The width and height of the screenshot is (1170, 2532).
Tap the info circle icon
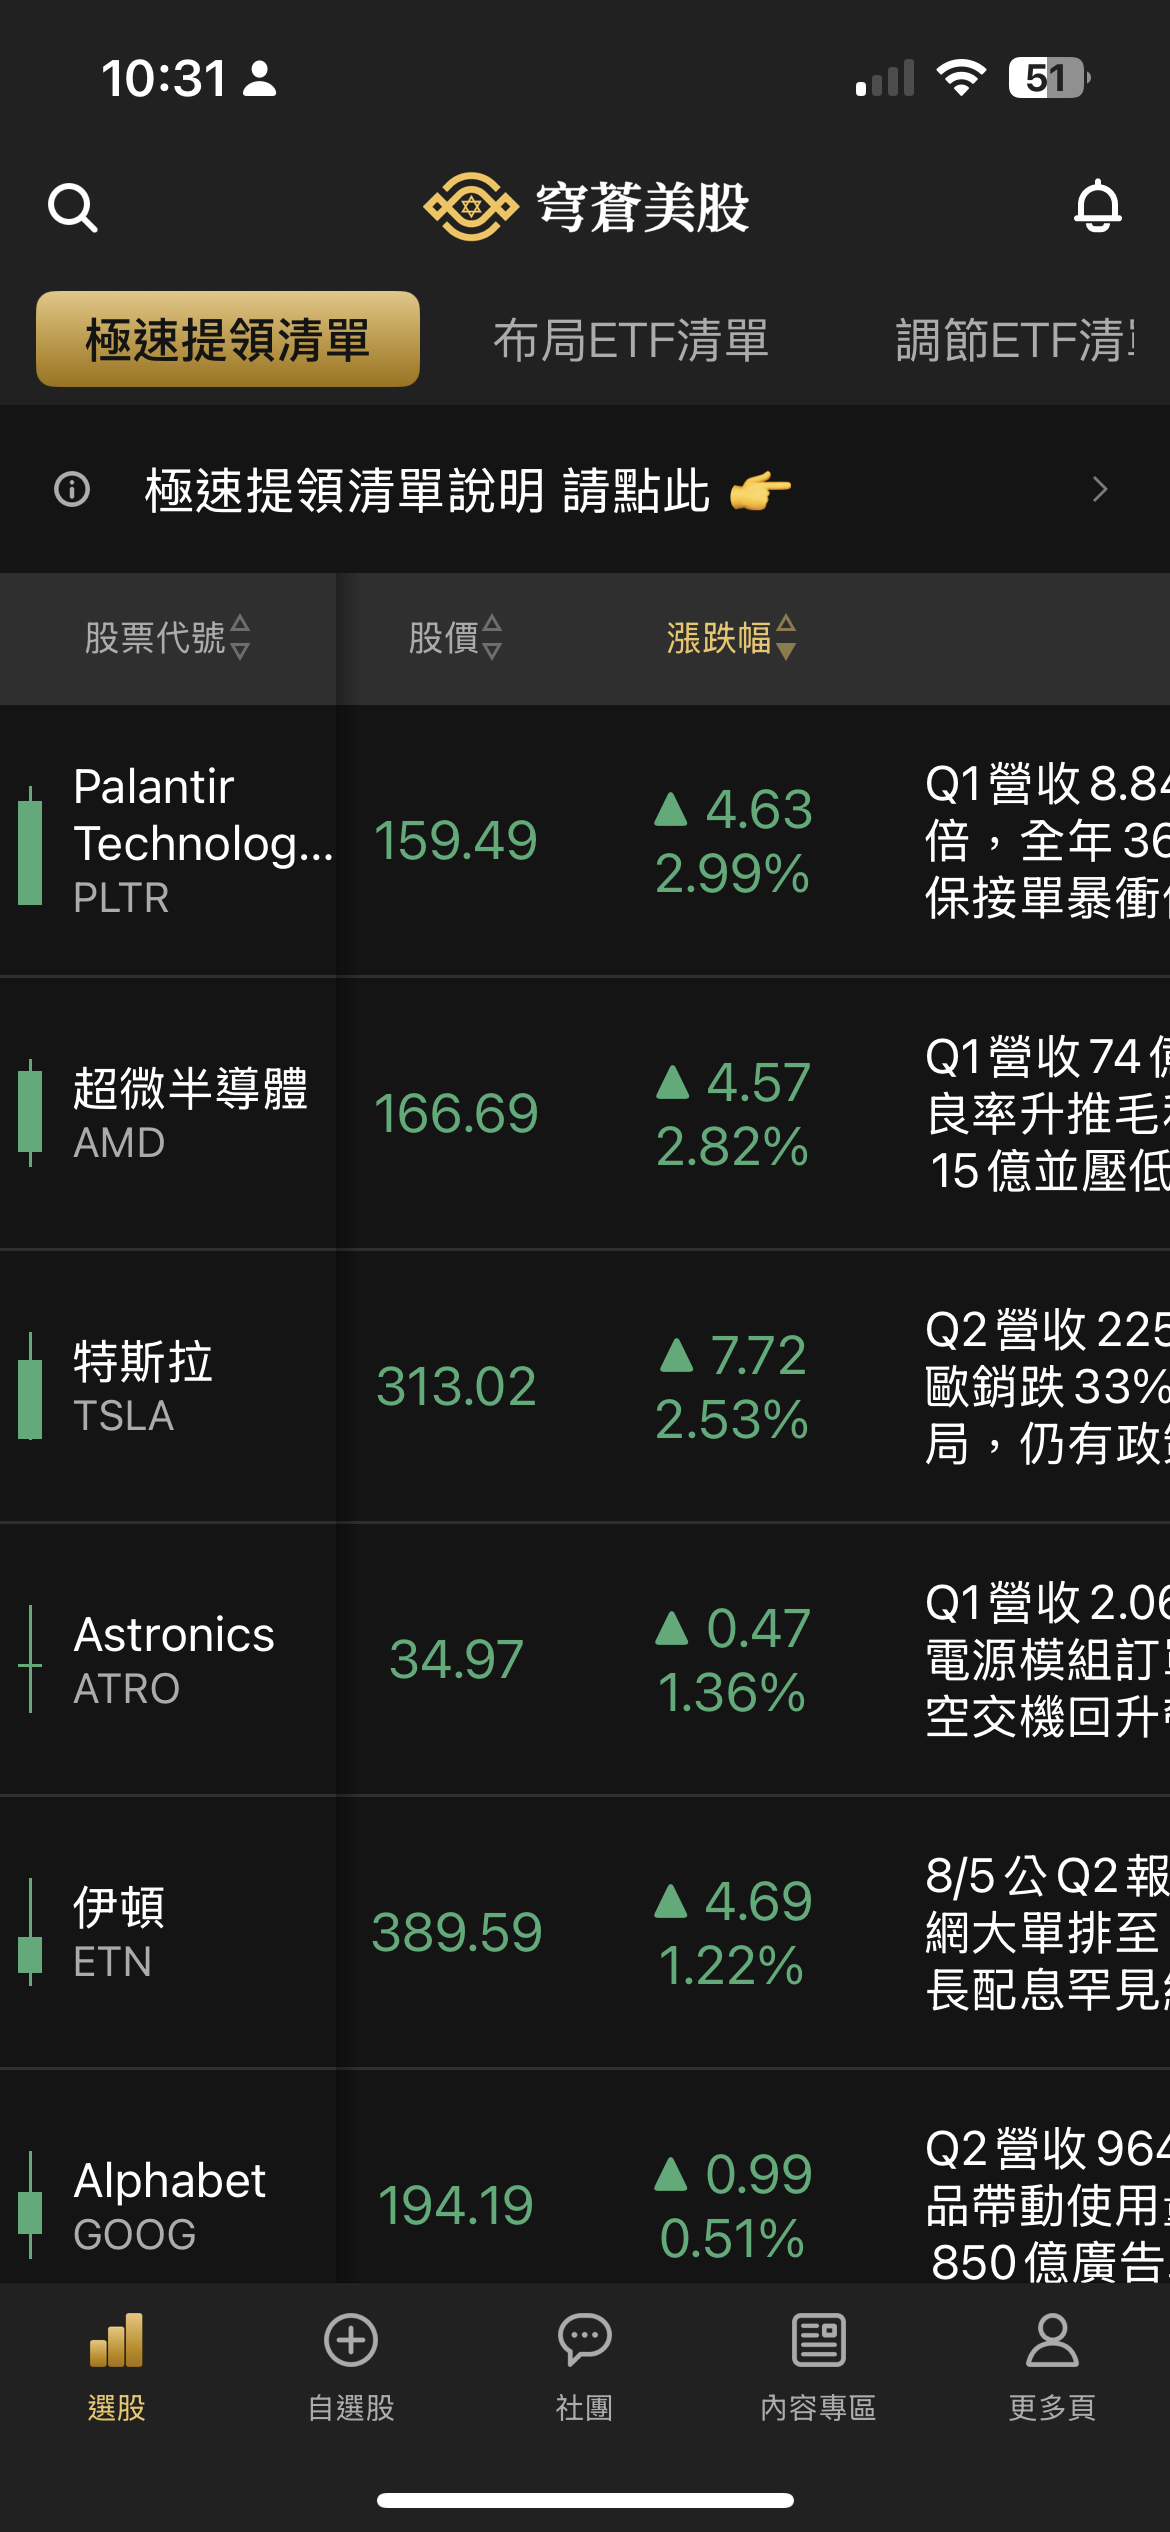click(72, 489)
